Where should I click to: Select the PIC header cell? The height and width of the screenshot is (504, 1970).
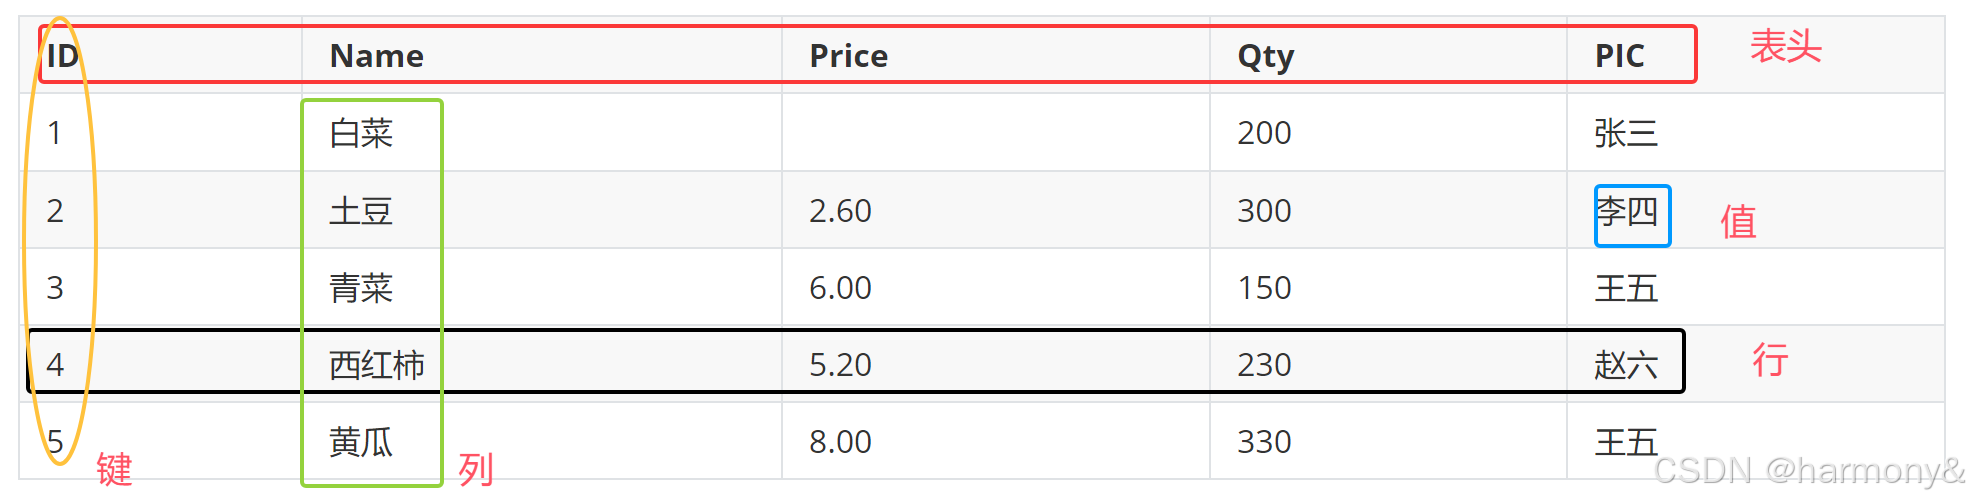click(1619, 56)
